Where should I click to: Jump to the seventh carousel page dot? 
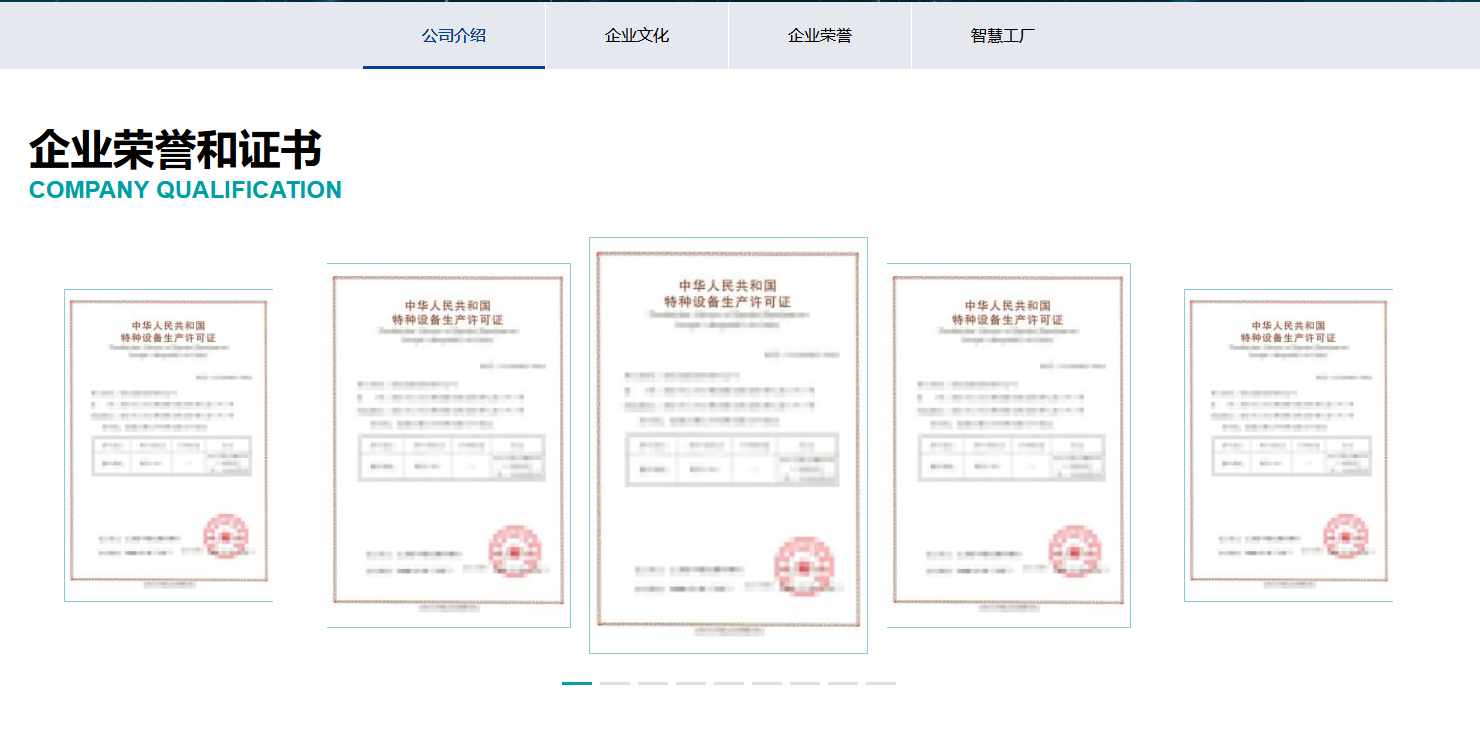805,683
